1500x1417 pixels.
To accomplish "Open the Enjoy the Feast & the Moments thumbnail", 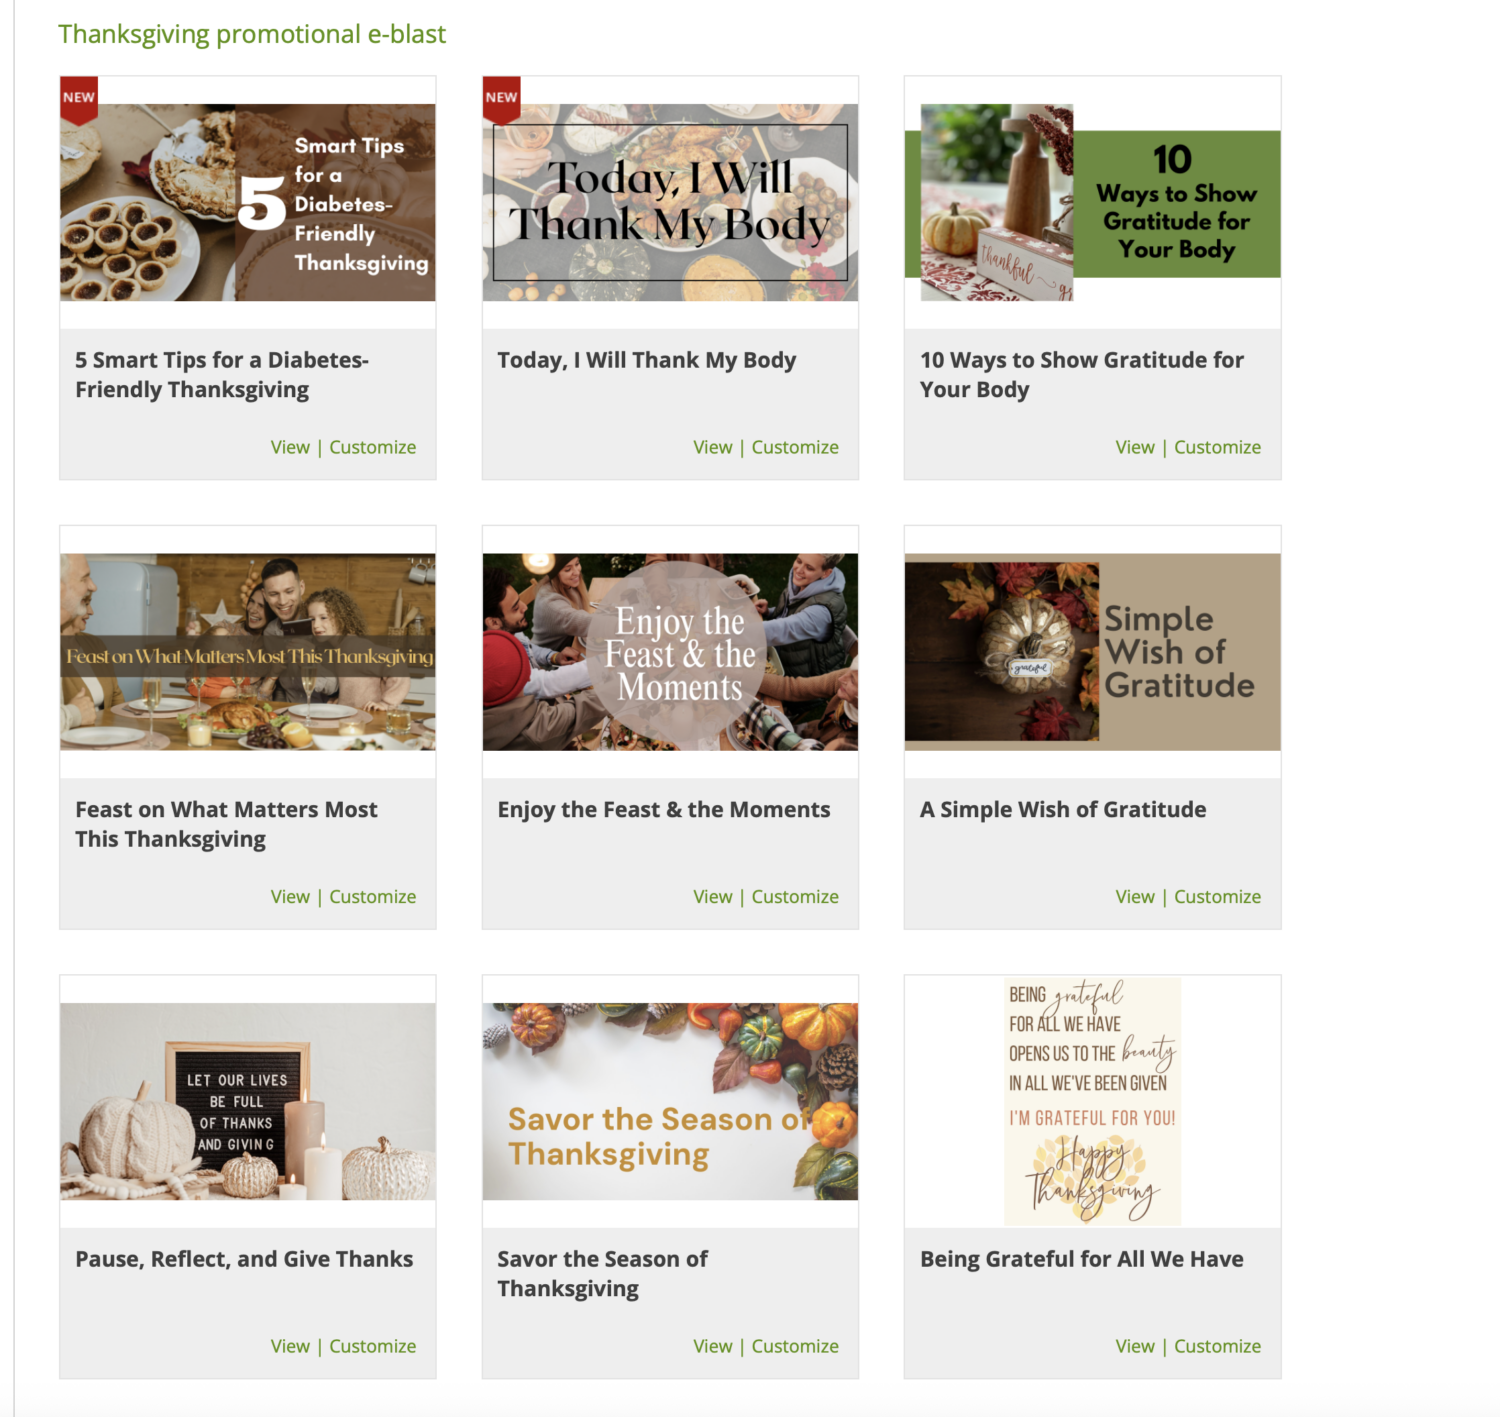I will click(x=670, y=652).
